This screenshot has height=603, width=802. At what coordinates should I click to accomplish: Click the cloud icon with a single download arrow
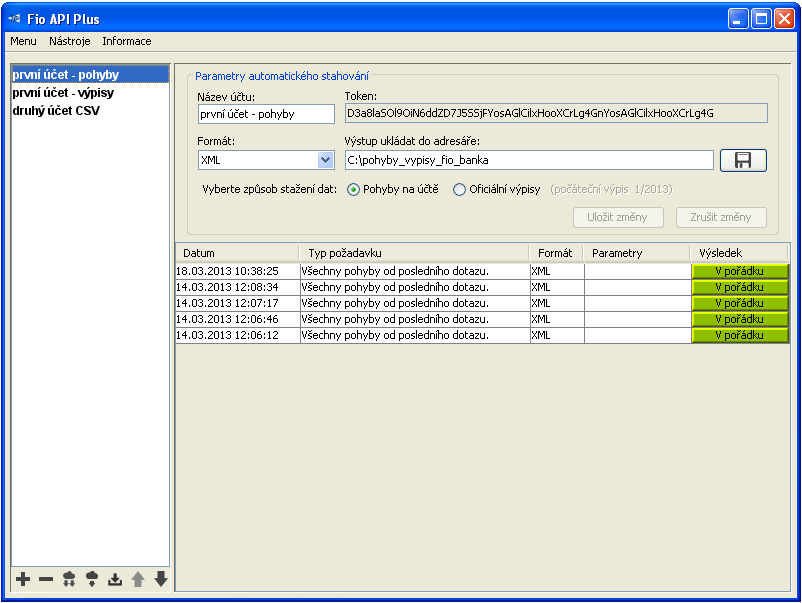point(92,579)
